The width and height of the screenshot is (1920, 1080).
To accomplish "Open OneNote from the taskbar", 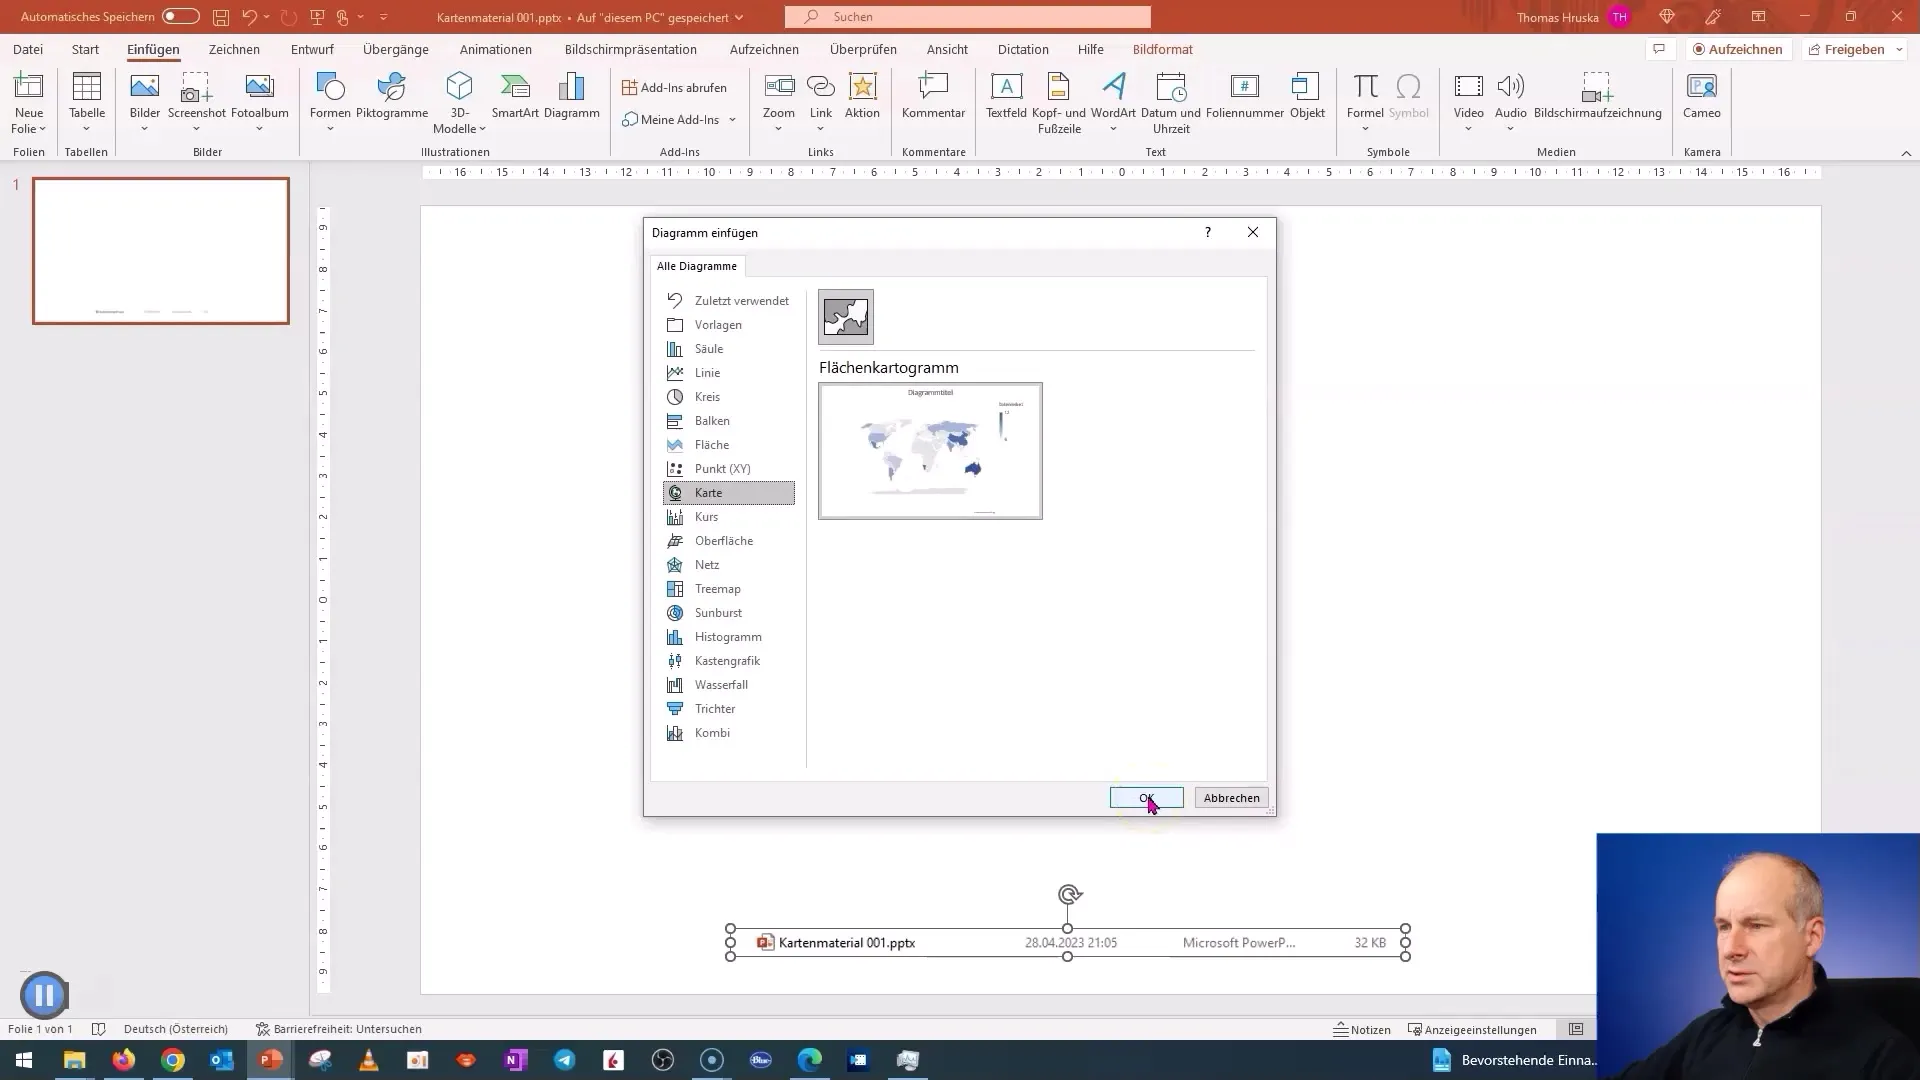I will tap(516, 1060).
